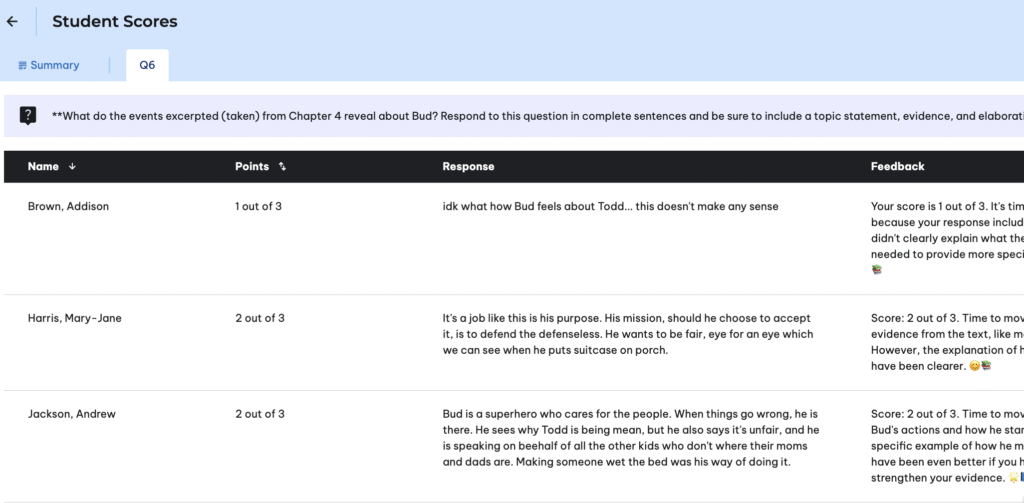The height and width of the screenshot is (503, 1024).
Task: Click the question mark prompt icon
Action: pyautogui.click(x=28, y=116)
